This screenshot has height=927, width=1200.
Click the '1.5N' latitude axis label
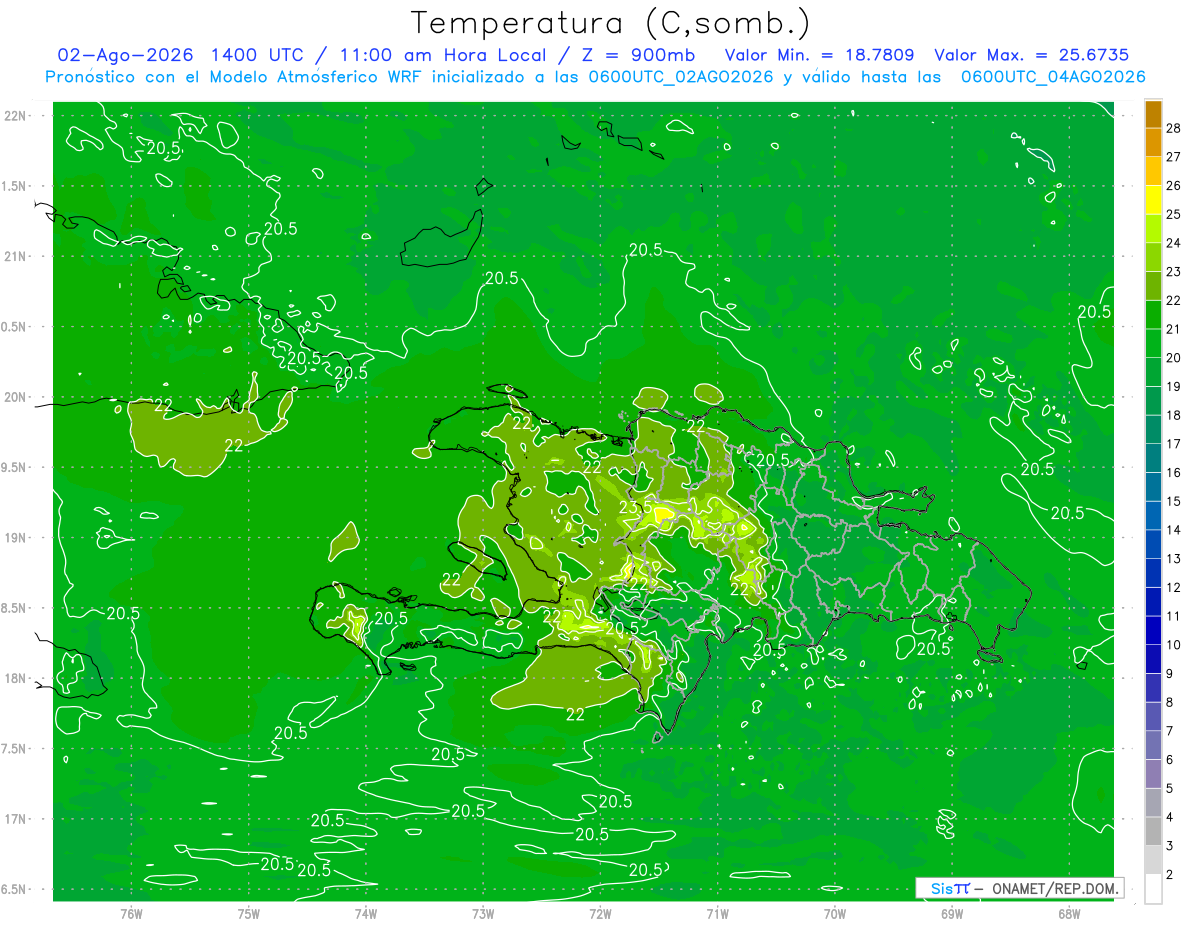pyautogui.click(x=14, y=186)
